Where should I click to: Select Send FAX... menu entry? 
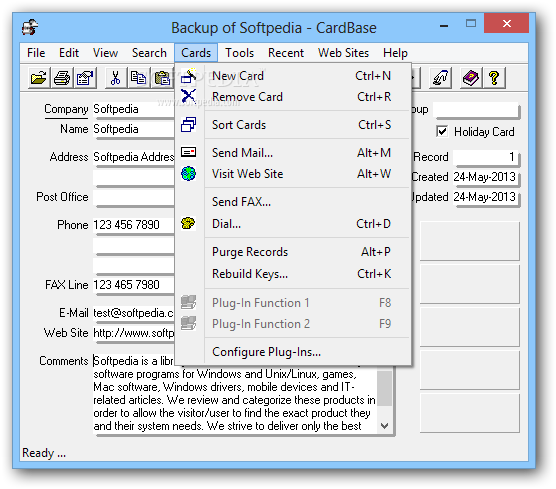point(294,202)
